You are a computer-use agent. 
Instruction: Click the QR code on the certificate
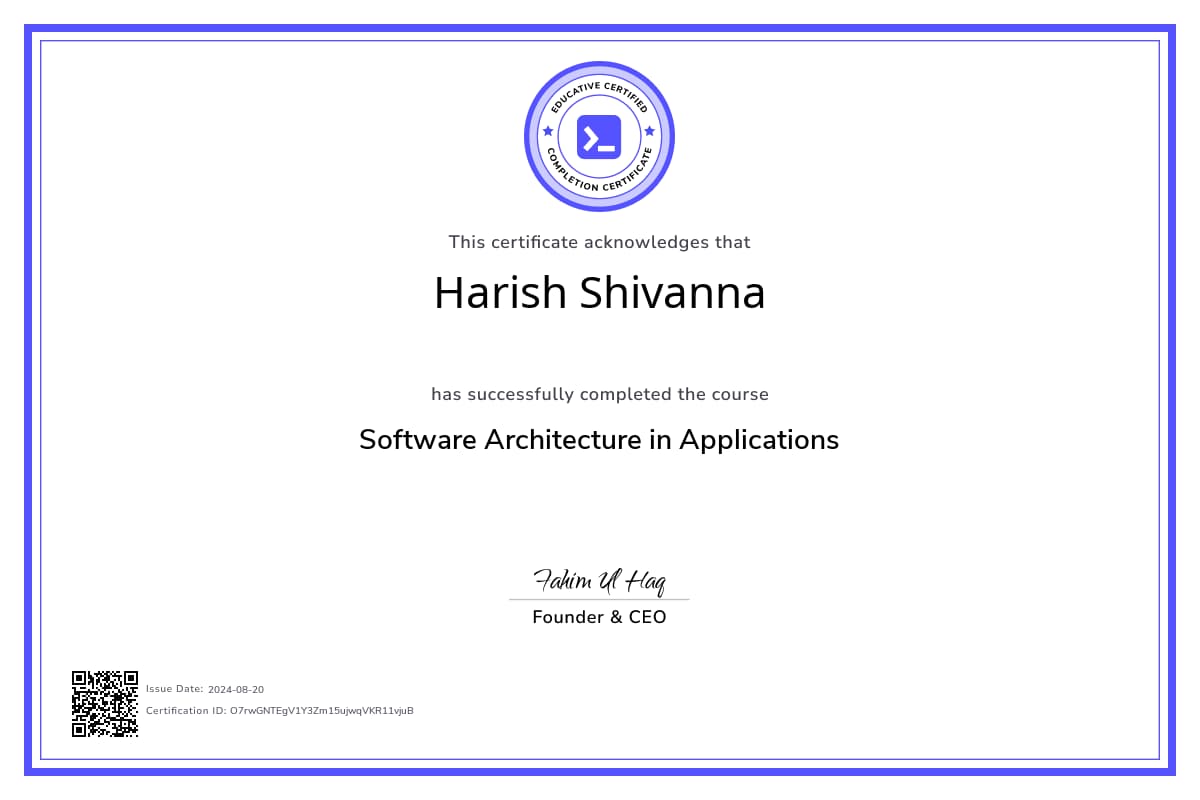tap(104, 704)
